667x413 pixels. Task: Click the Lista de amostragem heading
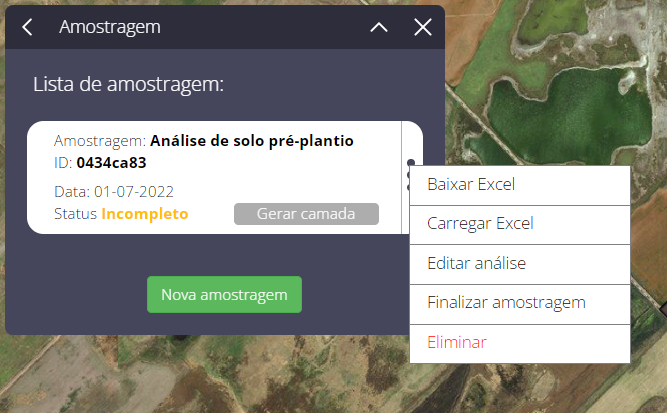tap(128, 84)
